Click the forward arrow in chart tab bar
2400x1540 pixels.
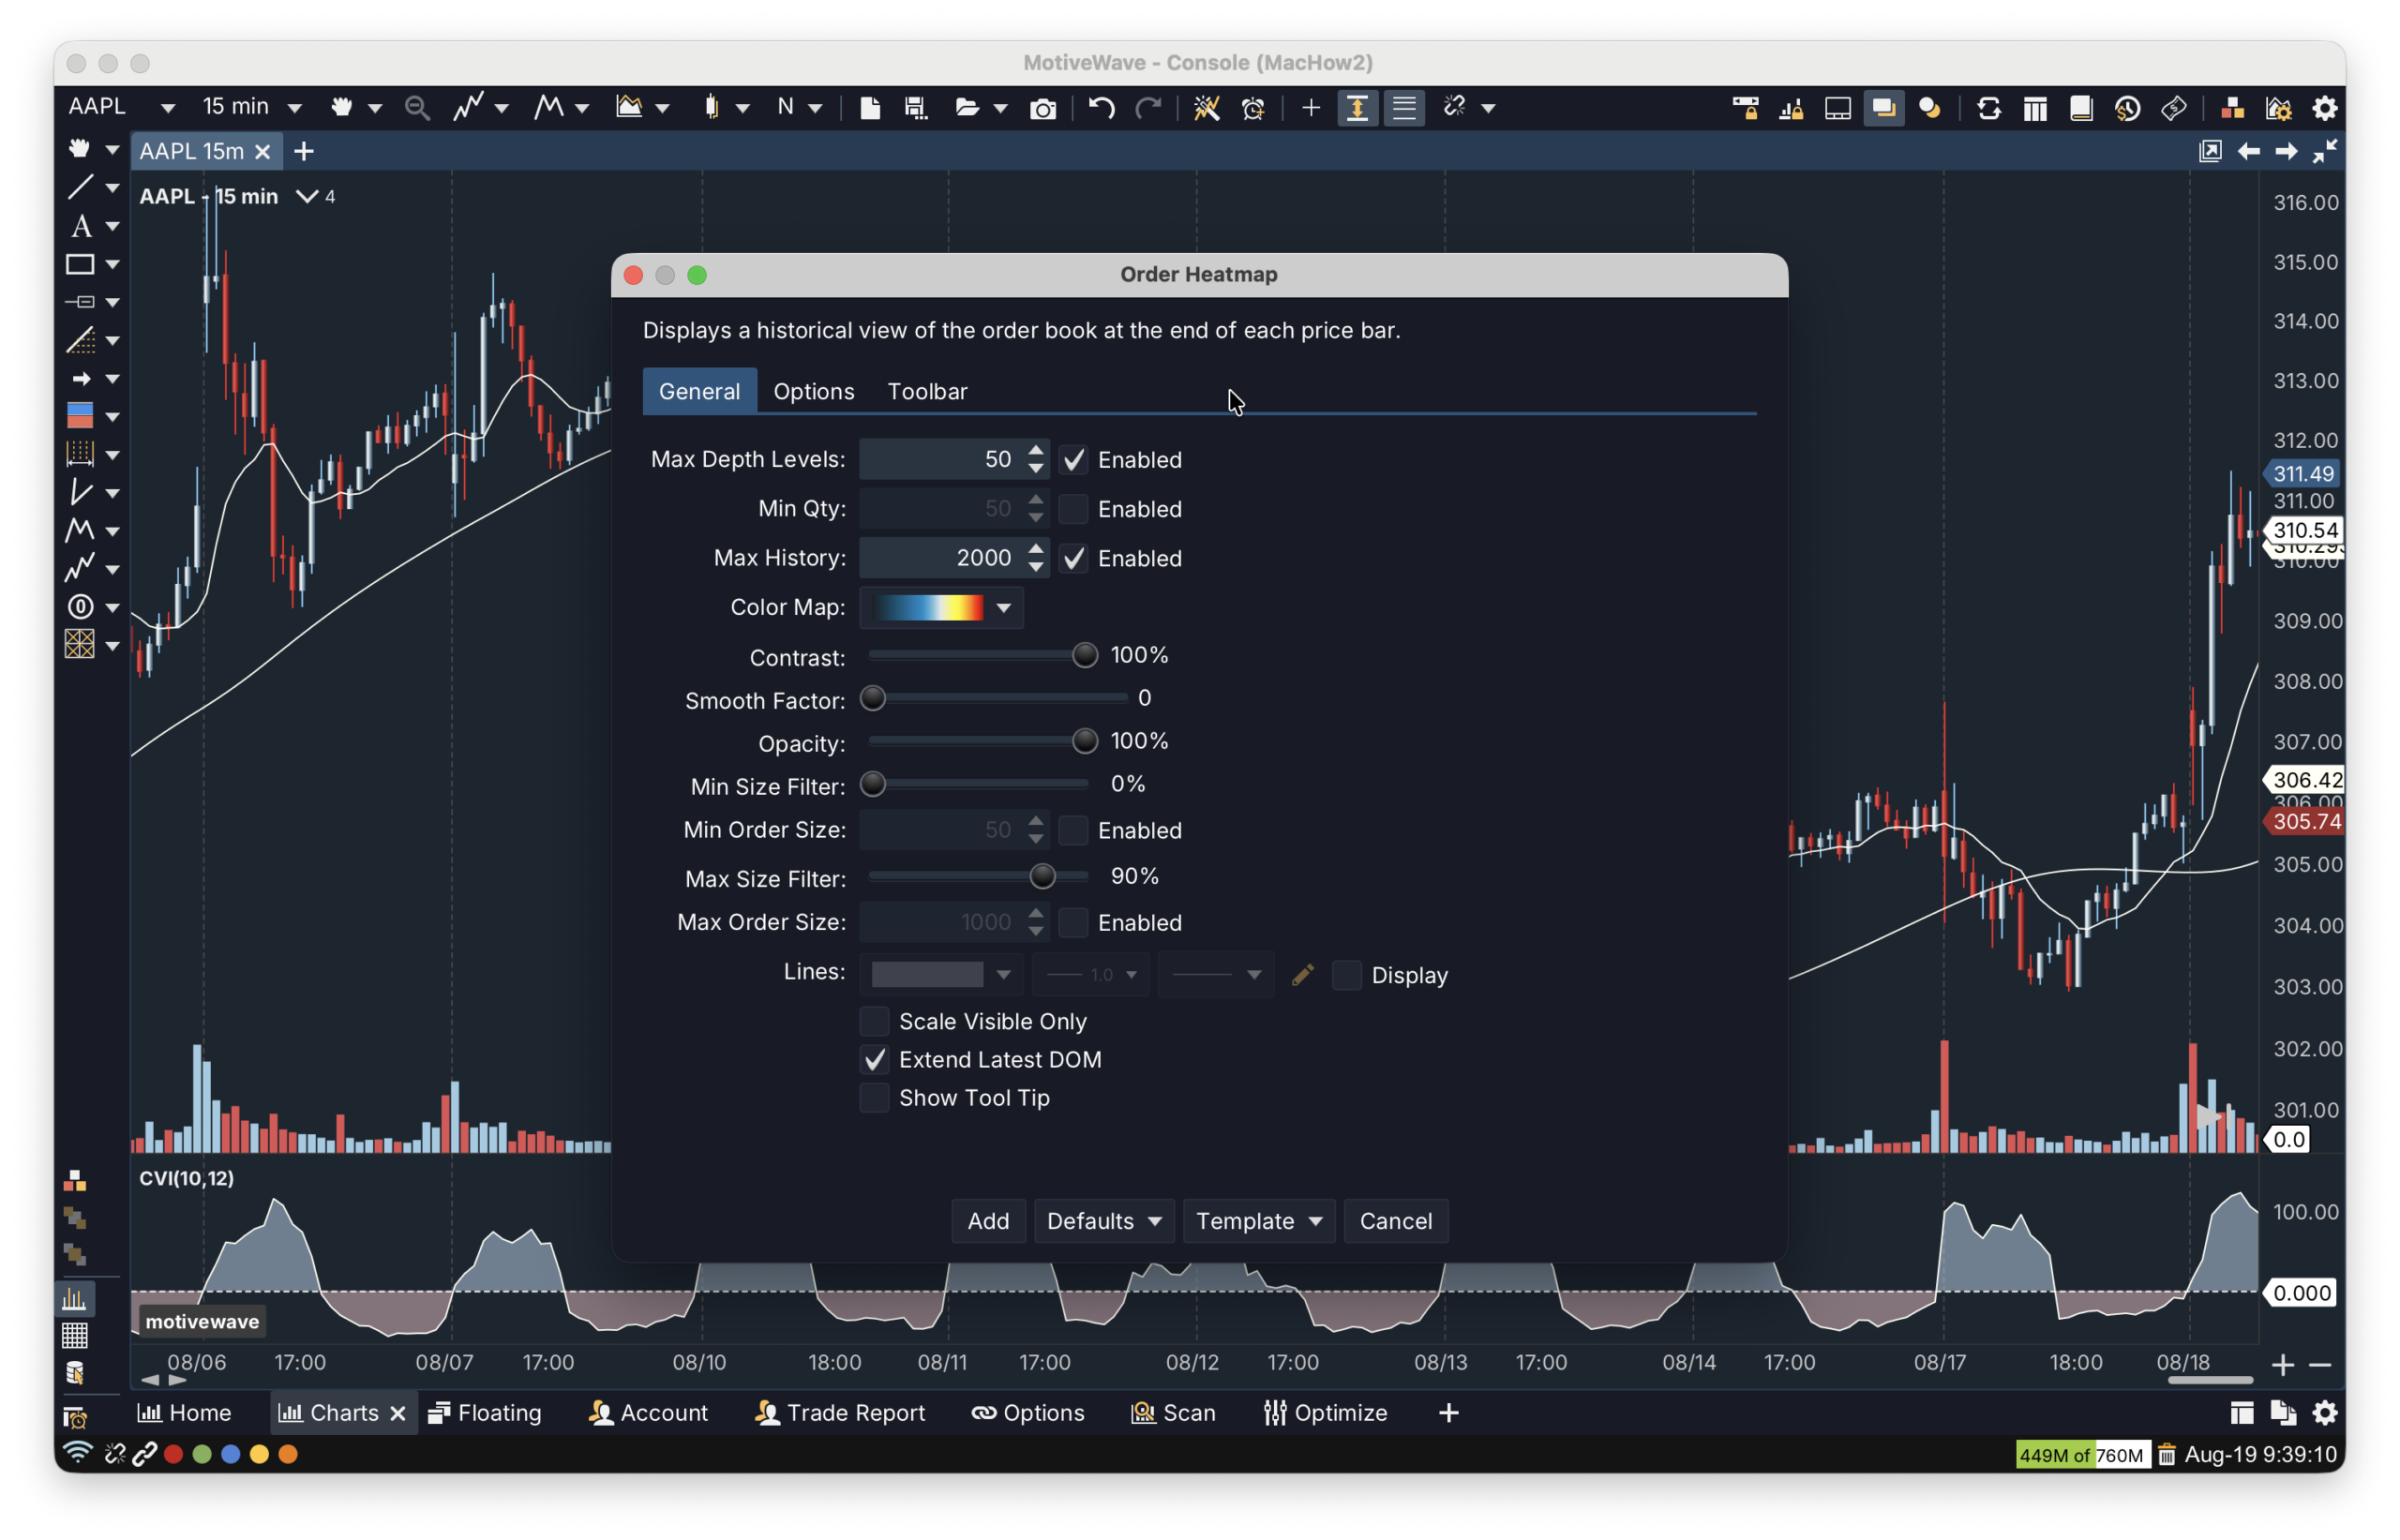pos(2286,151)
